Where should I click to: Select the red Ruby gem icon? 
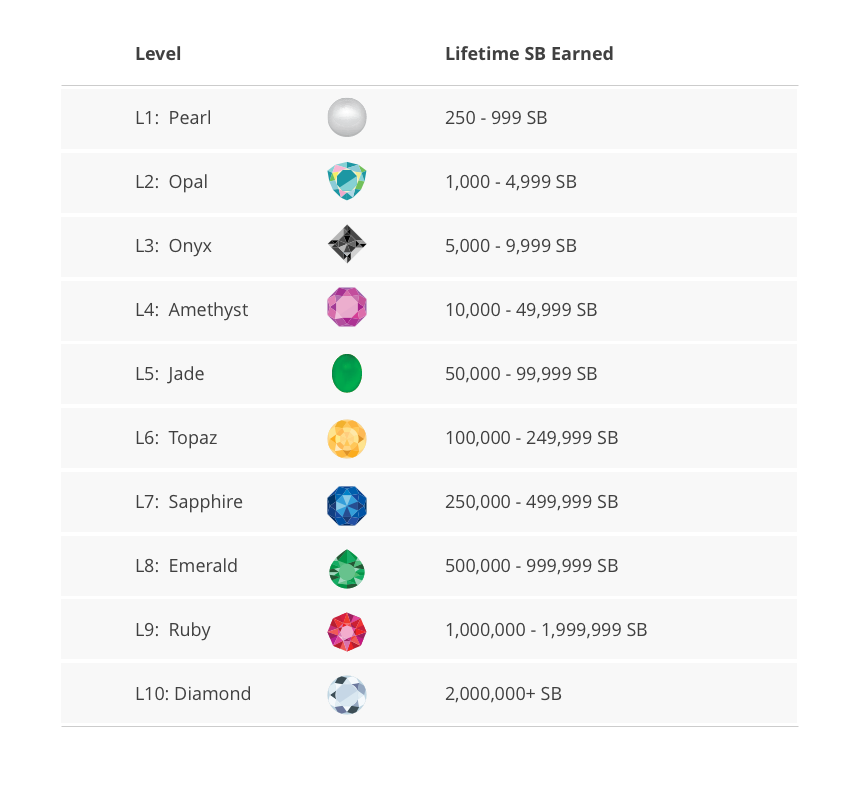347,630
